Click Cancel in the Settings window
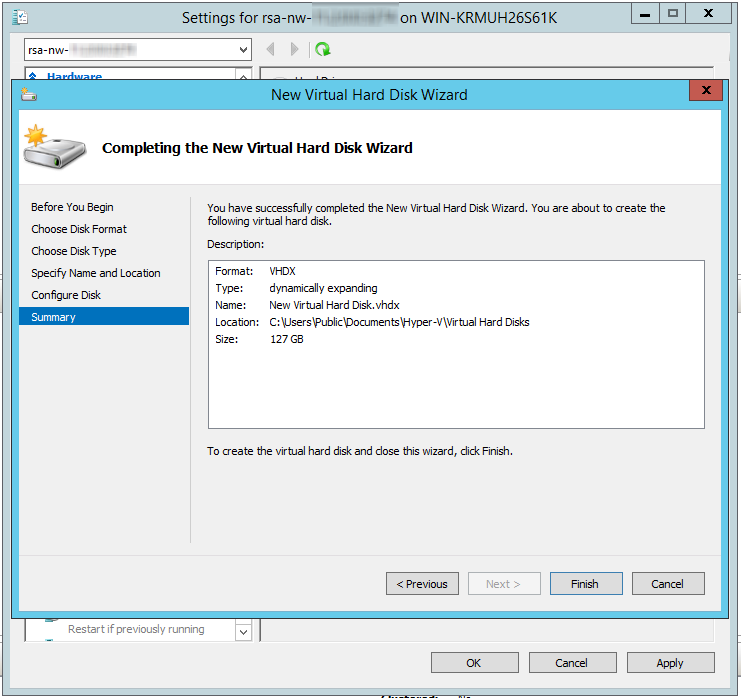Viewport: 741px width, 698px height. tap(572, 663)
